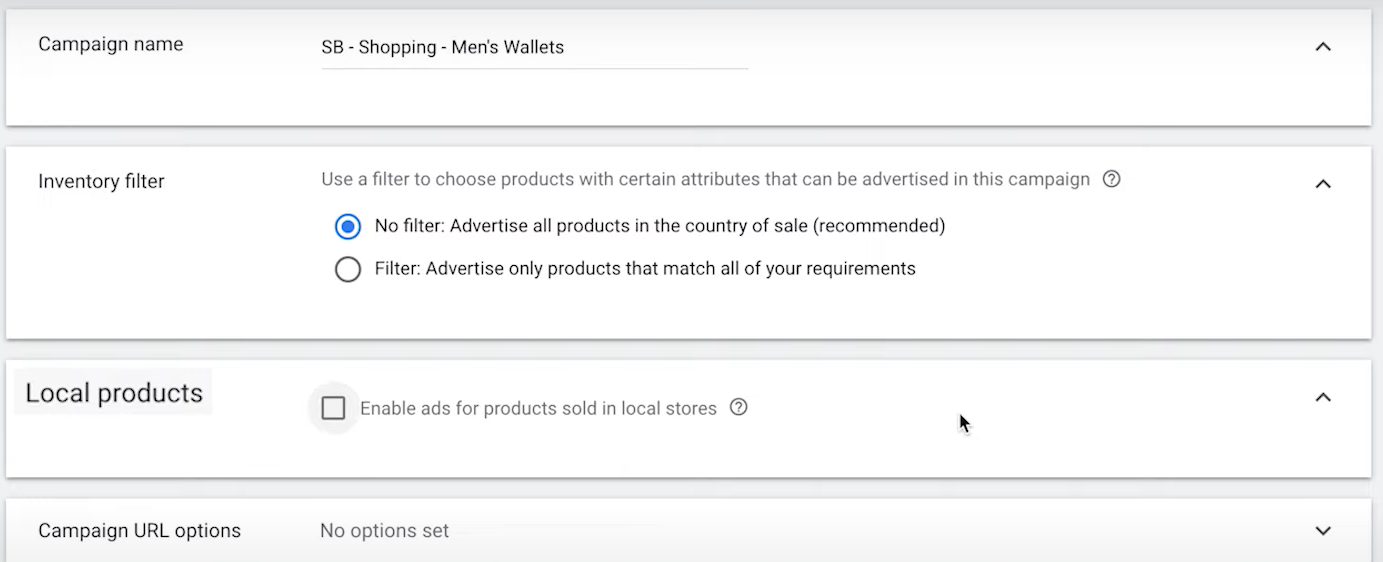Screen dimensions: 1383x562
Task: Enable ads for local stores checkbox
Action: point(333,408)
